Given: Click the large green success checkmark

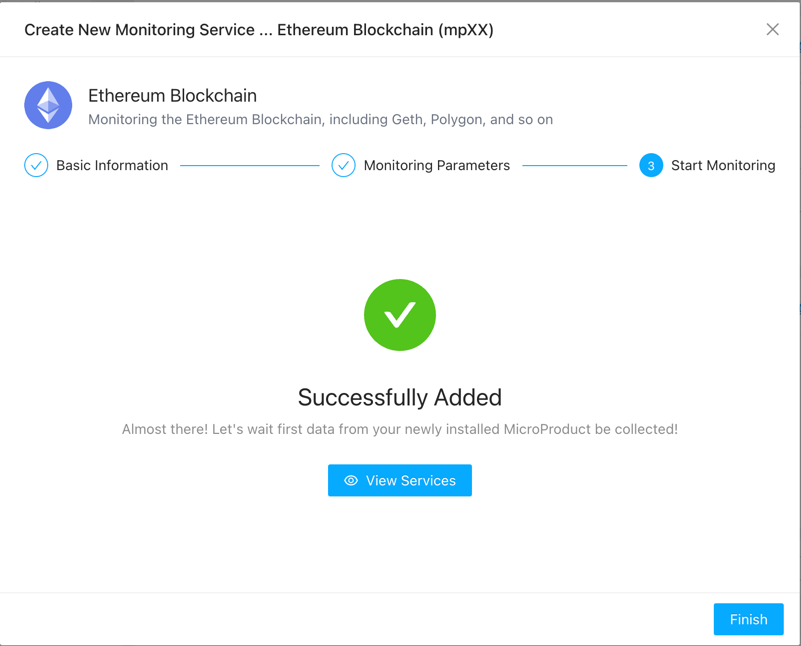Looking at the screenshot, I should click(x=400, y=315).
